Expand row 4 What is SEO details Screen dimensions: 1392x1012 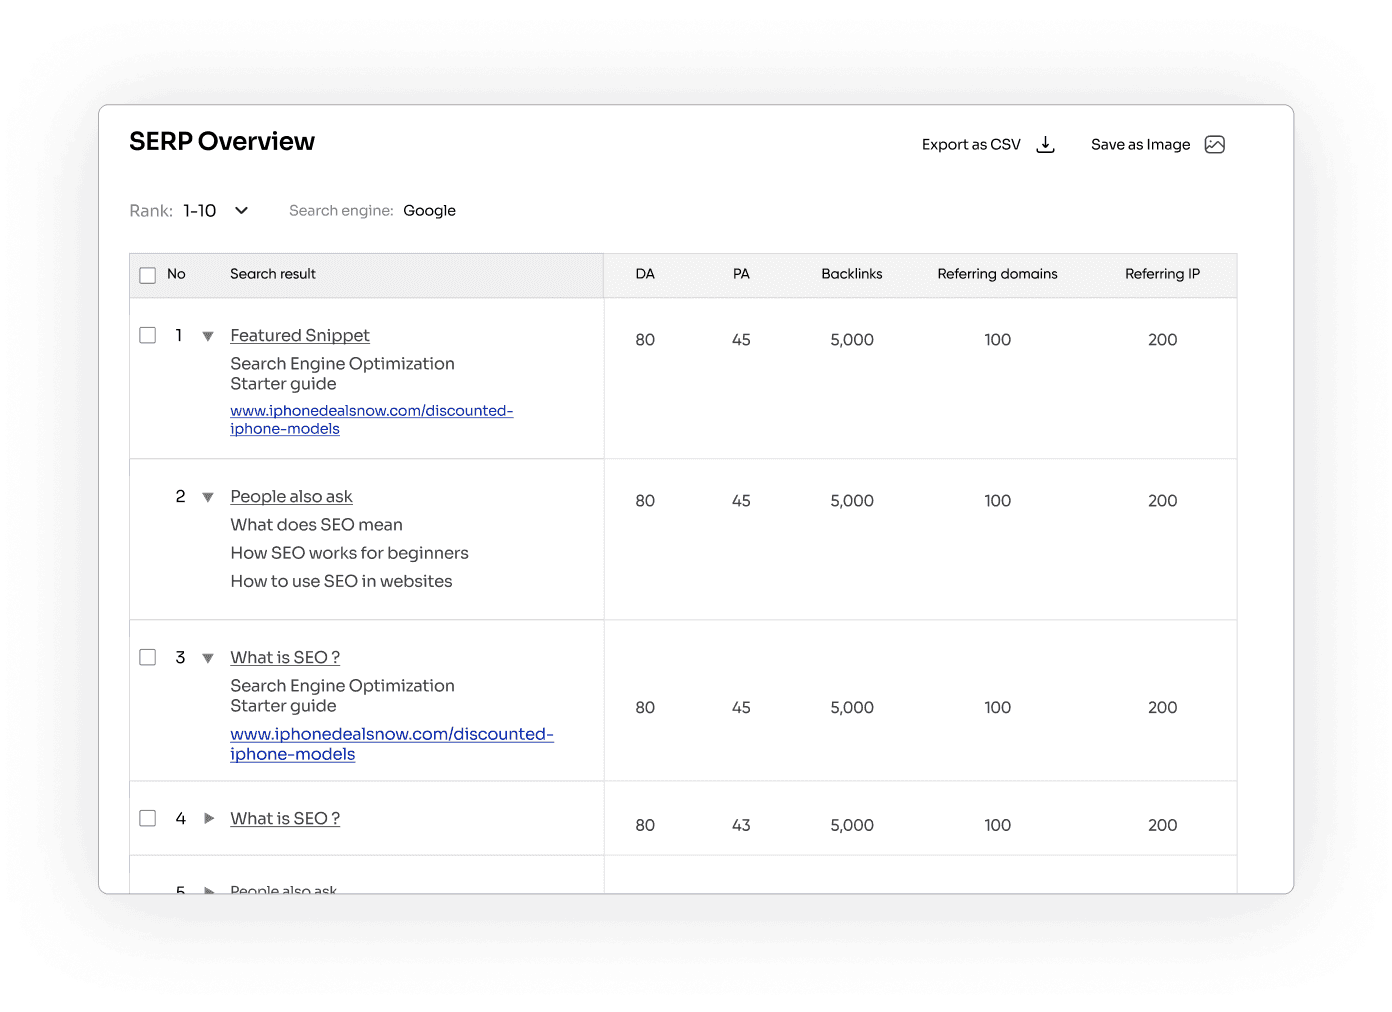pyautogui.click(x=208, y=818)
